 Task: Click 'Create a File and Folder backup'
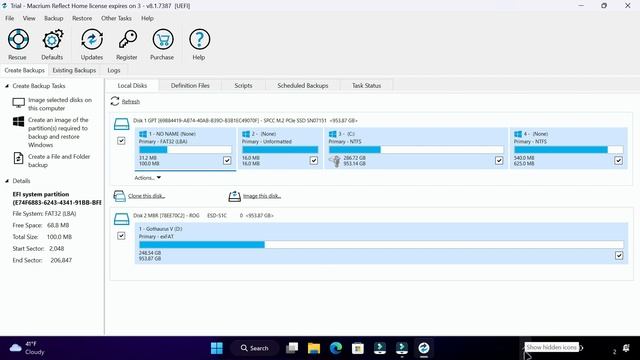point(59,161)
